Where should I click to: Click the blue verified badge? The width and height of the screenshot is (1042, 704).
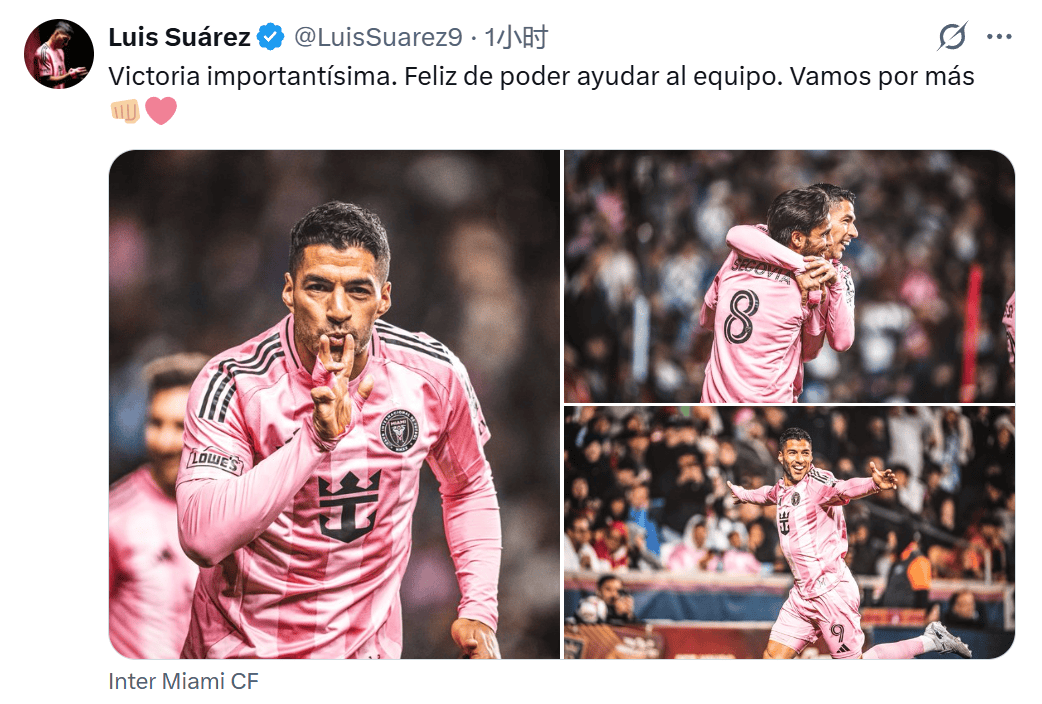pos(271,37)
